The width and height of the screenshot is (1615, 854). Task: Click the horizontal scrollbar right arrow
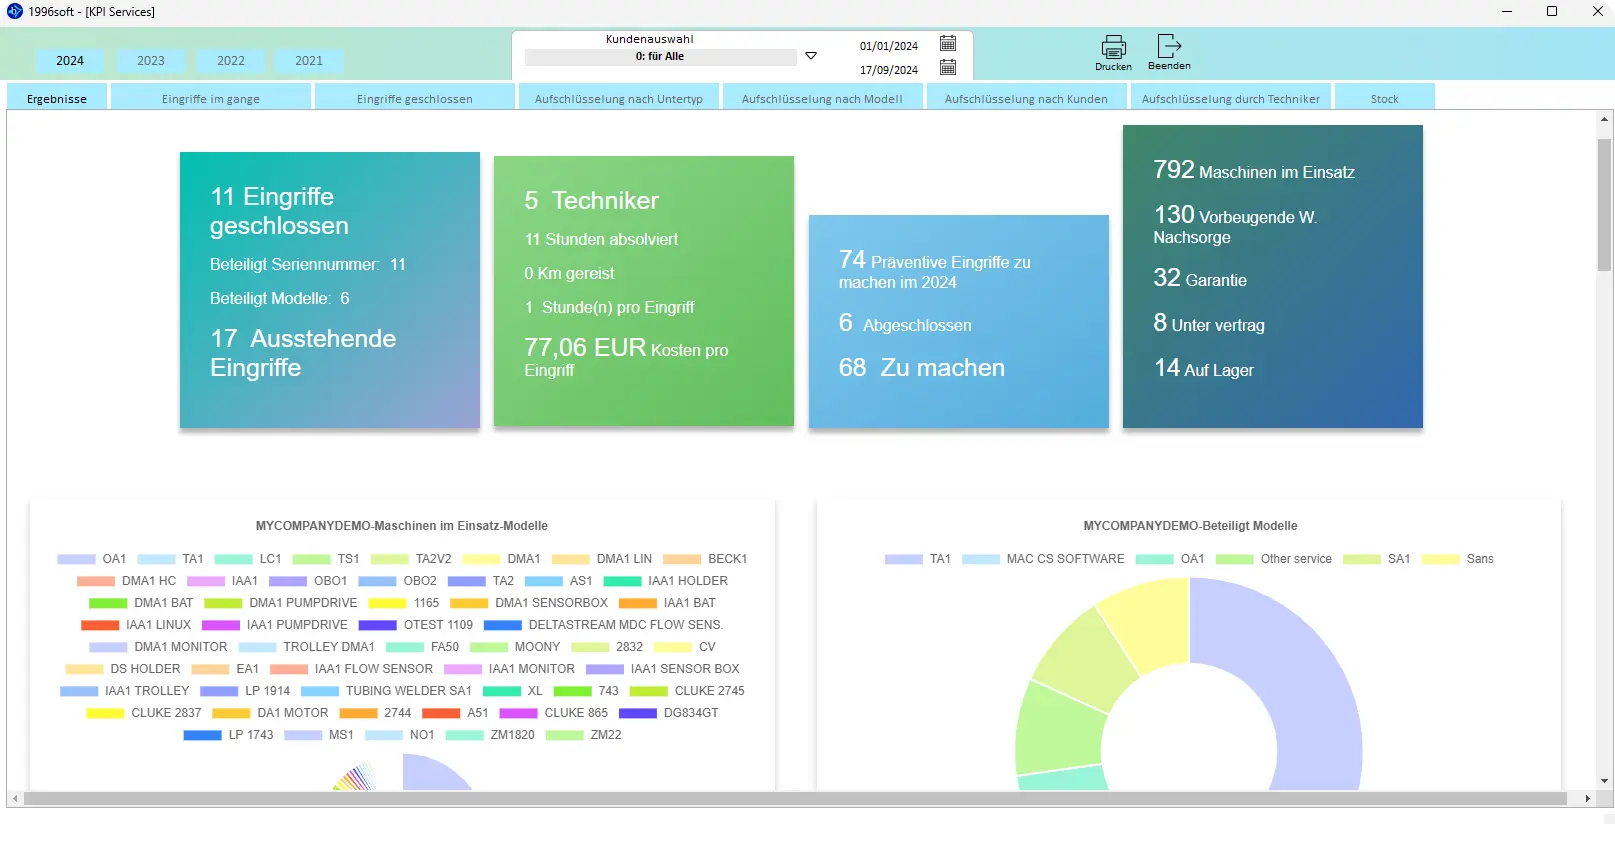tap(1587, 799)
